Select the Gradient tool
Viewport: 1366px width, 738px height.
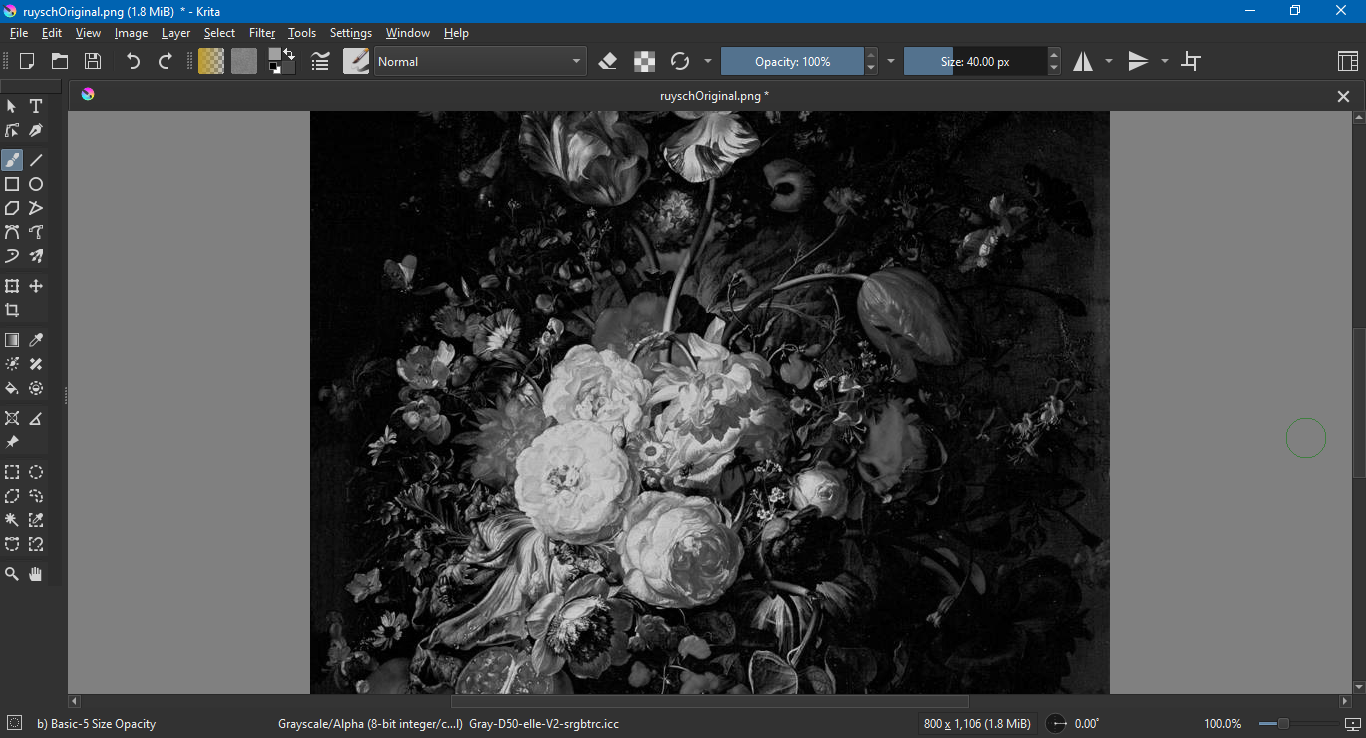12,340
